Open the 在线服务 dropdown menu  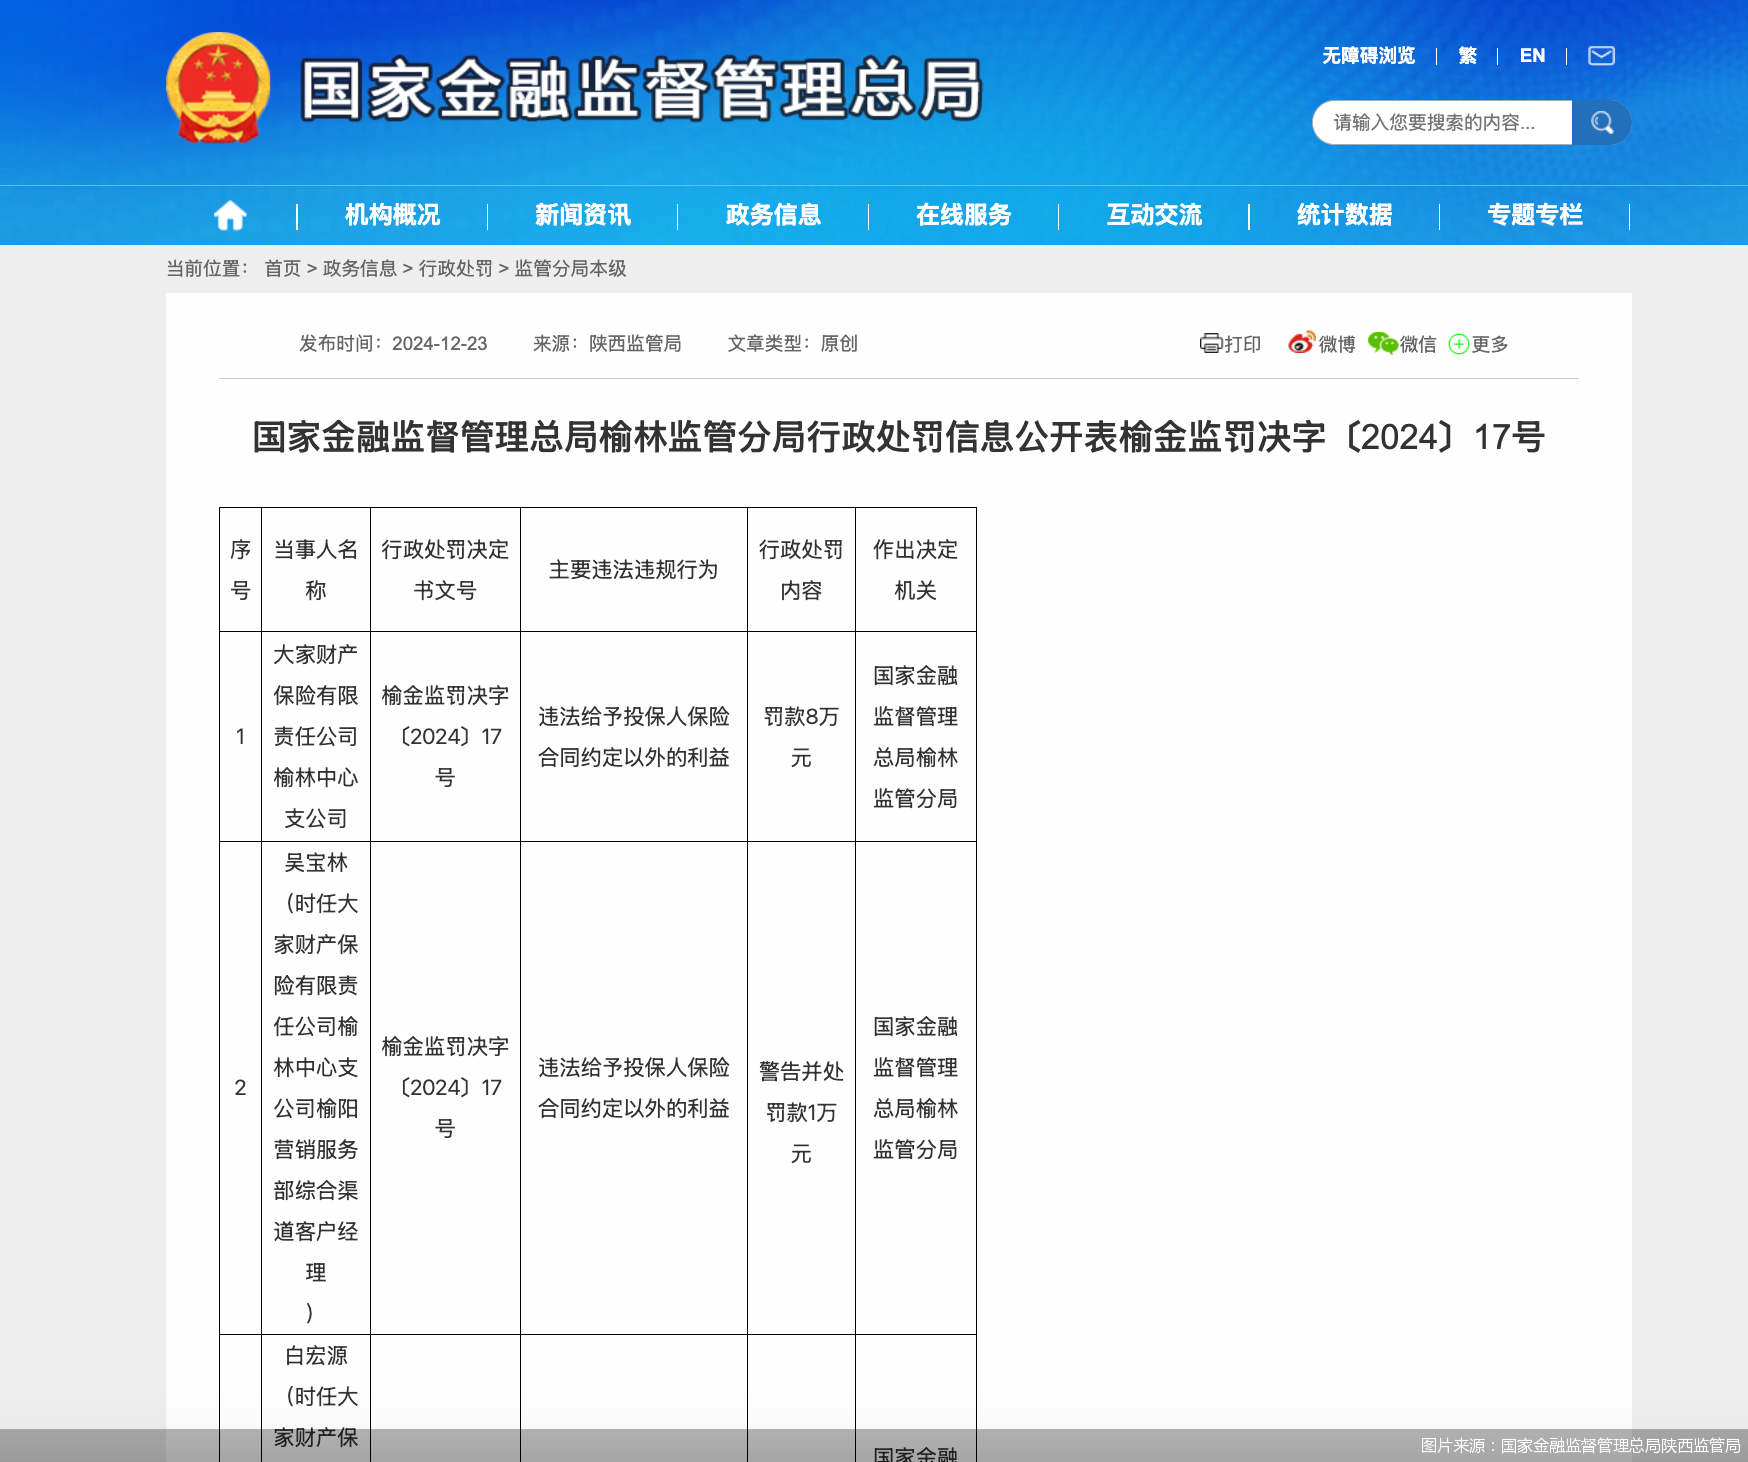click(962, 215)
